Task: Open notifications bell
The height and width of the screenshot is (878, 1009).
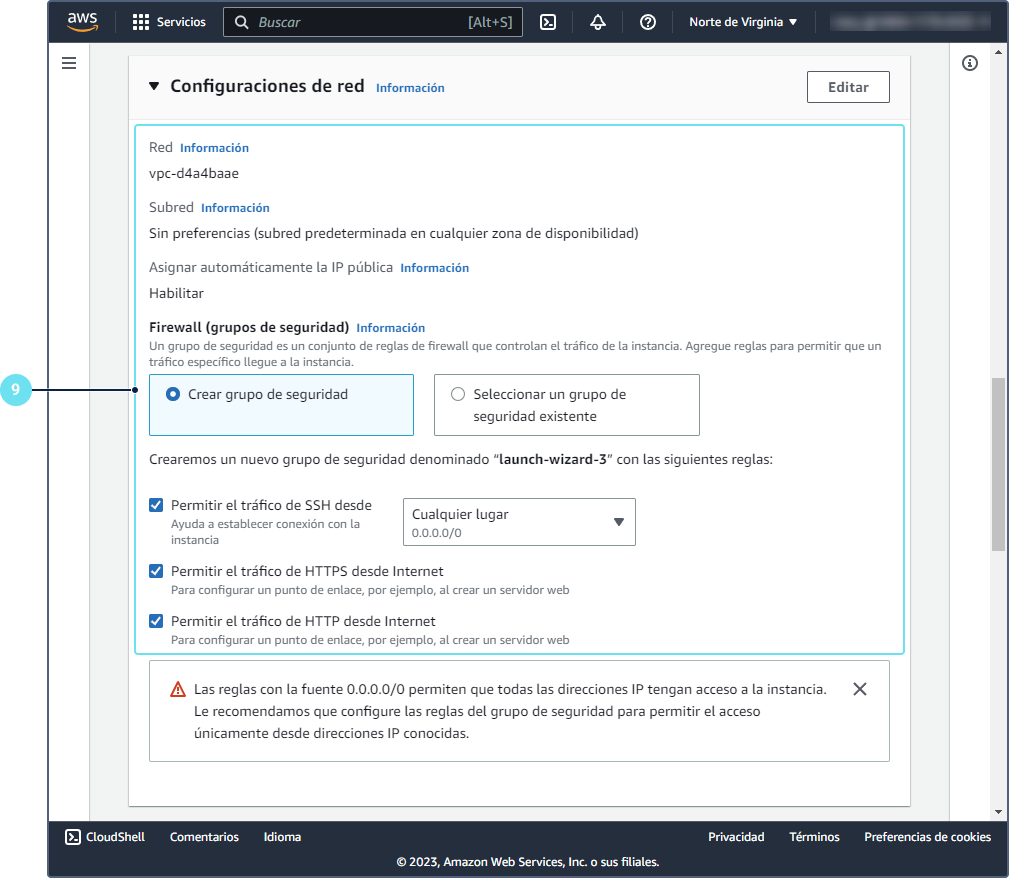Action: pyautogui.click(x=598, y=22)
